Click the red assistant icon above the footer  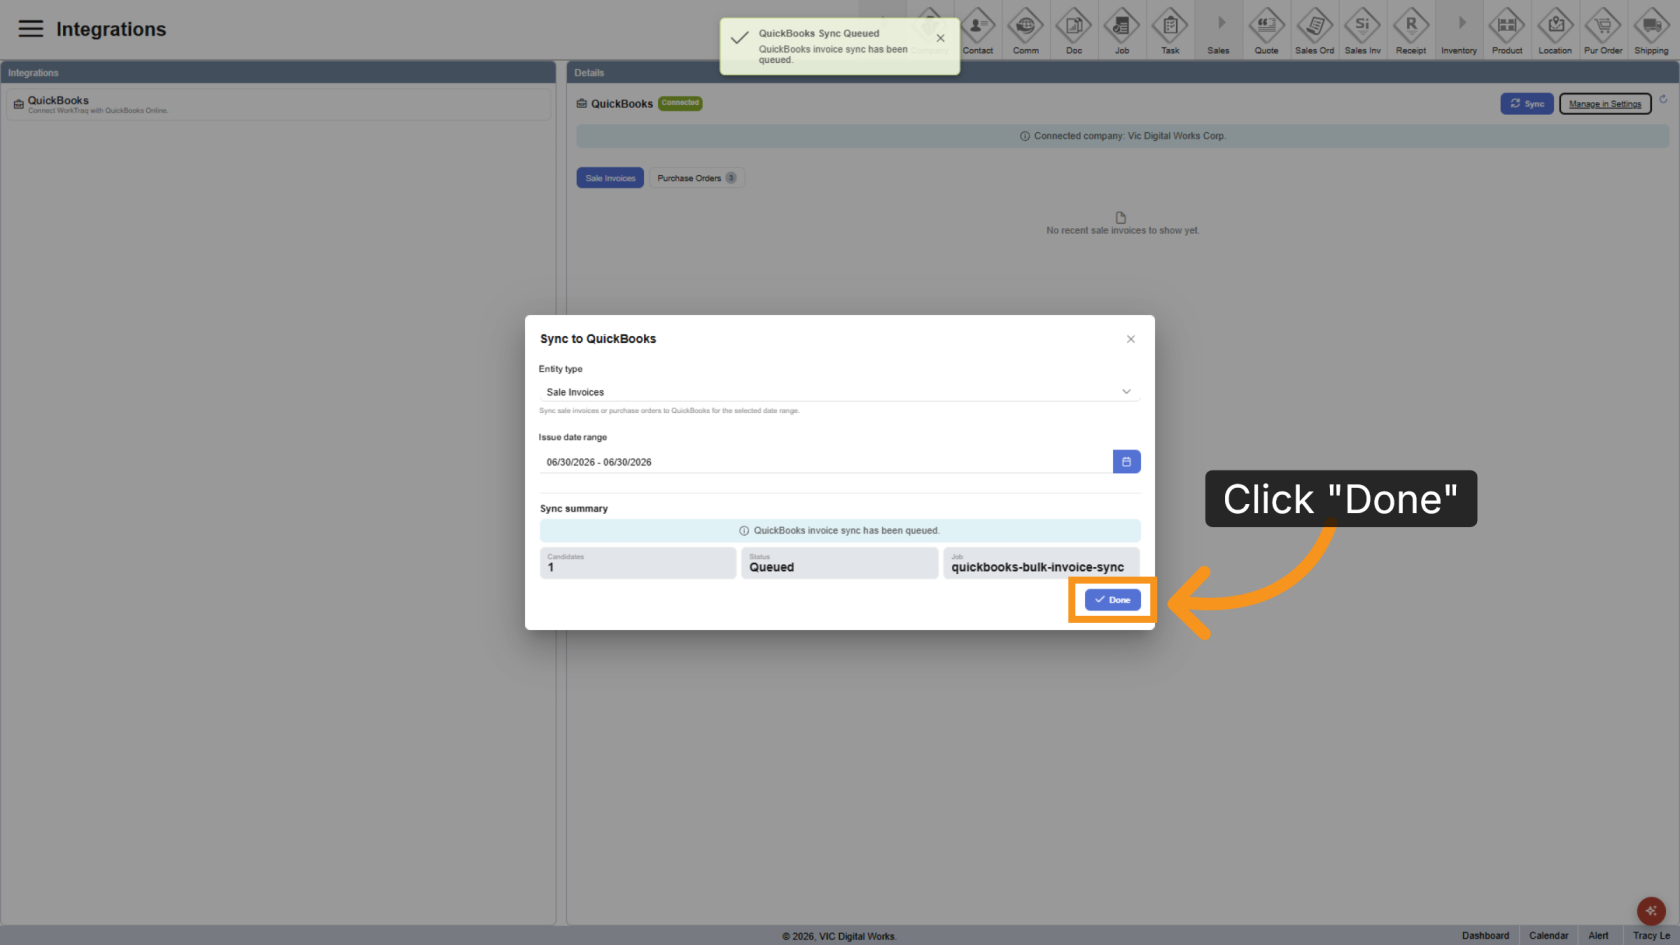point(1651,911)
